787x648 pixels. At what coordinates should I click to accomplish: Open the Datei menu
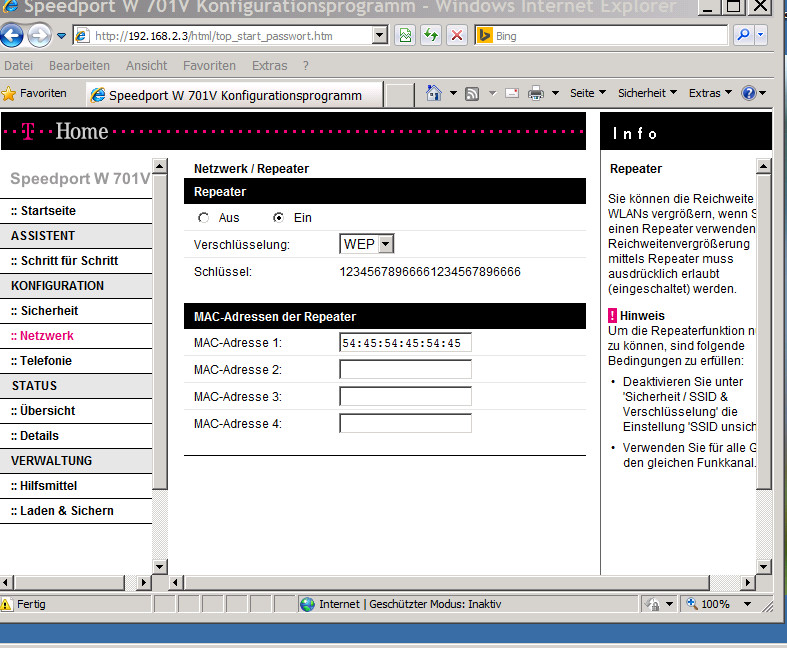click(19, 66)
